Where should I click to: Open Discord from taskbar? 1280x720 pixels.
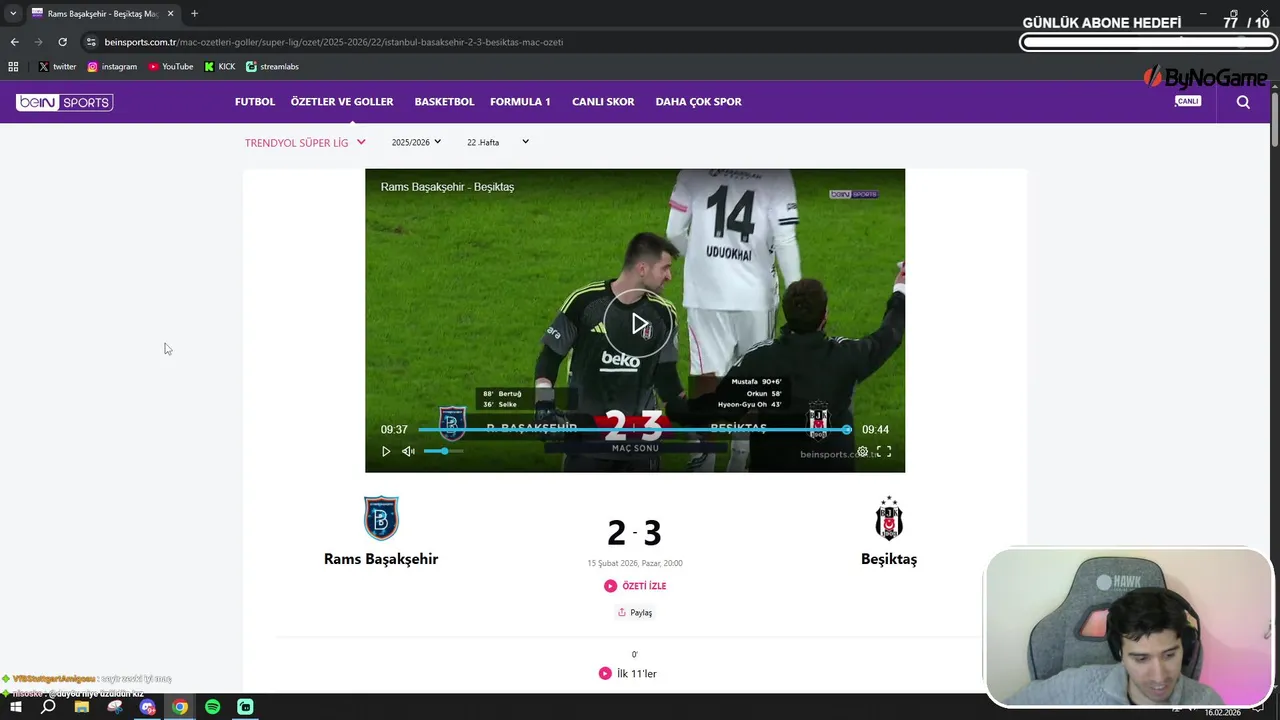[148, 707]
